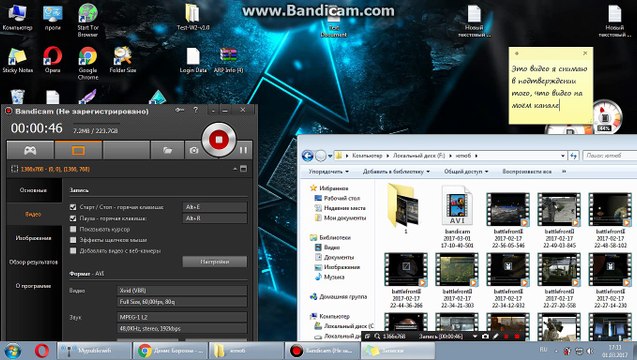Viewport: 637px width, 360px height.
Task: Collapse the Bandicam recording area bar arrow
Action: coord(235,169)
